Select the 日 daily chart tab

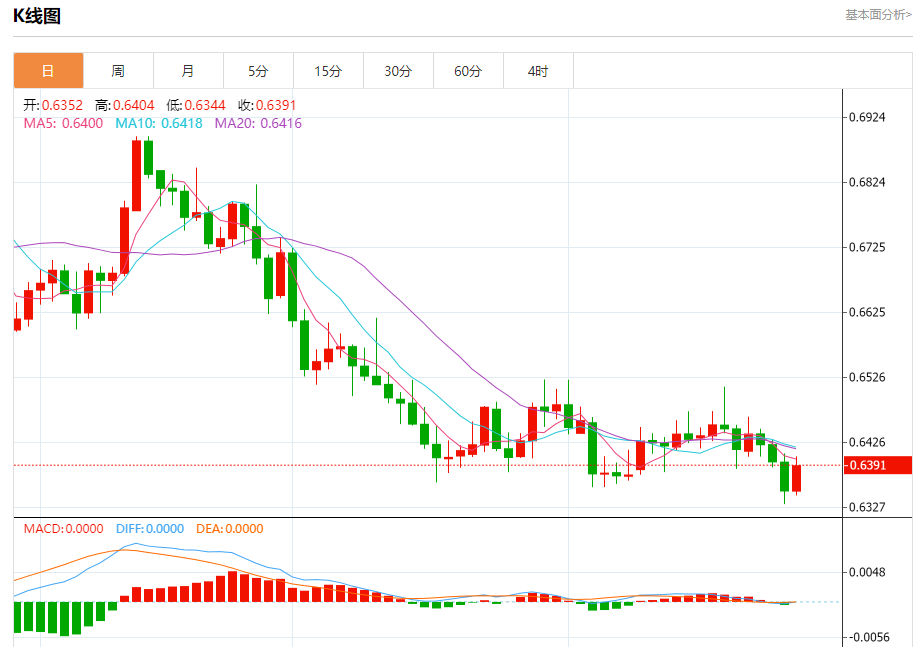point(48,71)
